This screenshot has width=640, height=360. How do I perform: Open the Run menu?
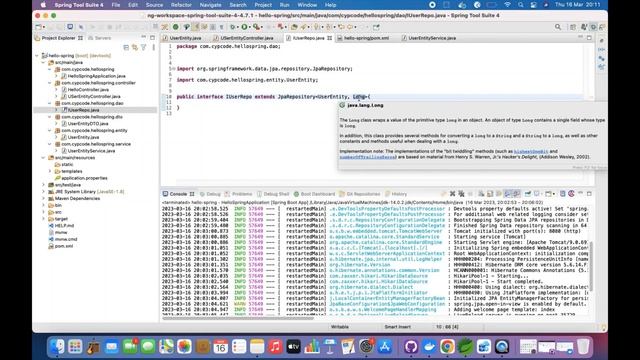tap(284, 5)
